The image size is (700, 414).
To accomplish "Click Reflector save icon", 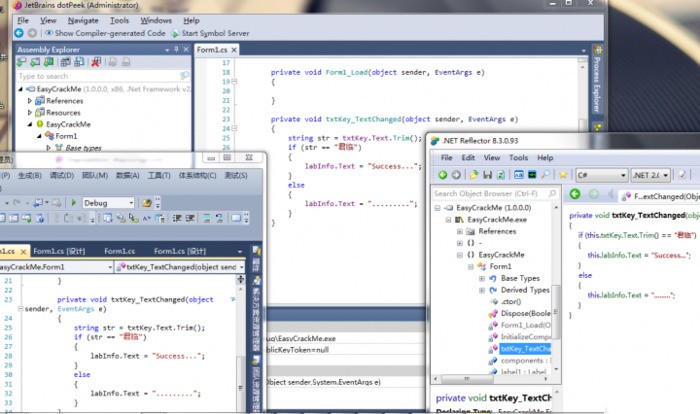I will (488, 175).
